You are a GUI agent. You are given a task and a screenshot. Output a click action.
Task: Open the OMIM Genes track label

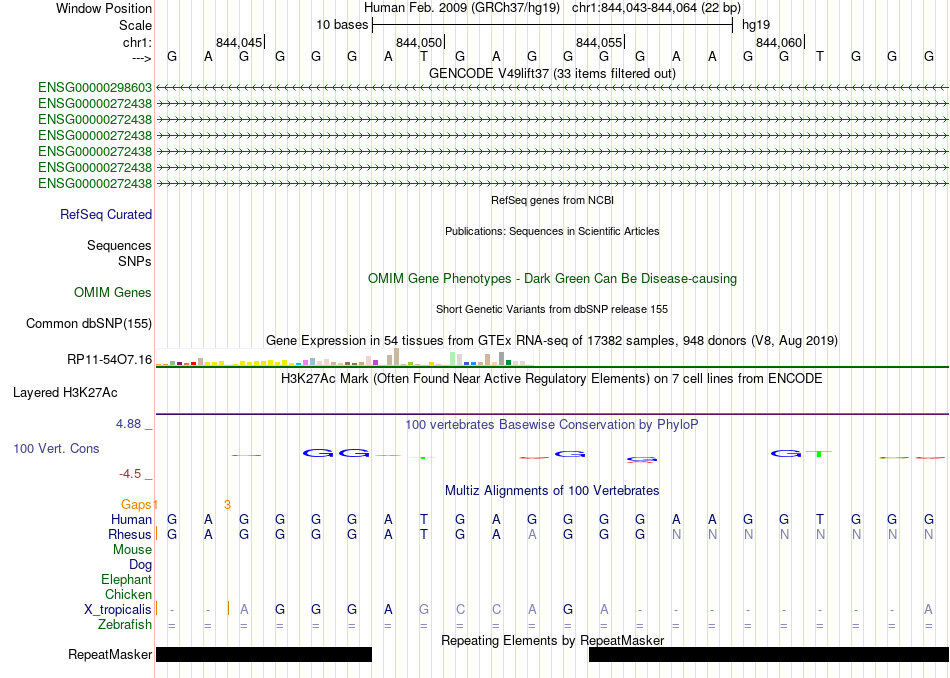click(113, 293)
